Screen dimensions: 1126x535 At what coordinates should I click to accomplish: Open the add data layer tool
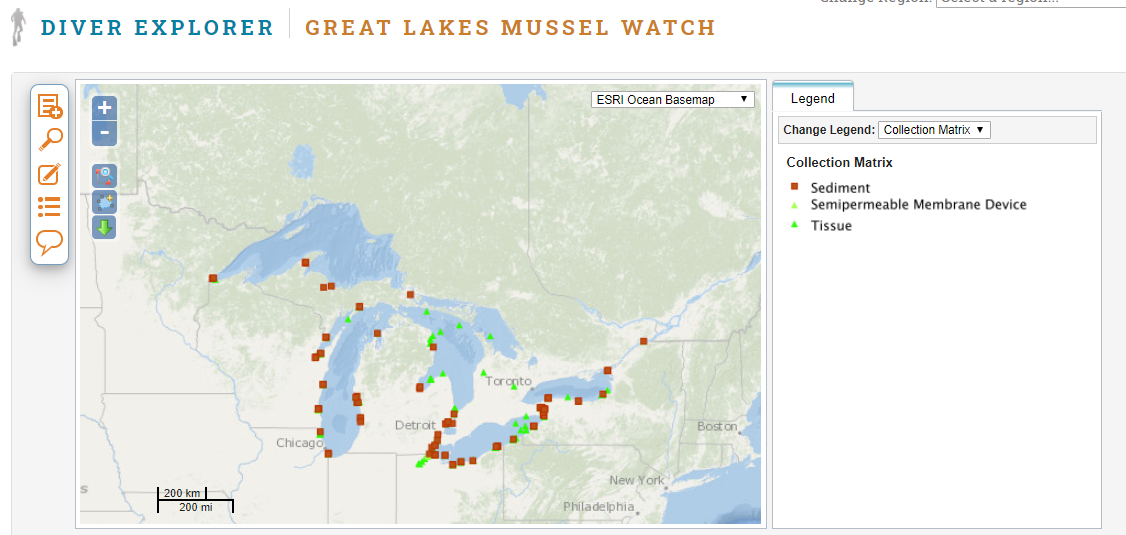(x=50, y=106)
